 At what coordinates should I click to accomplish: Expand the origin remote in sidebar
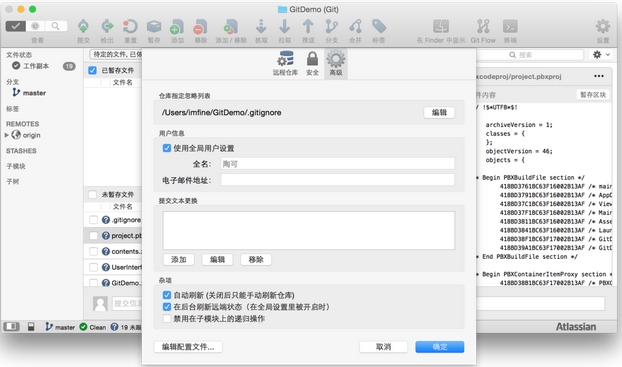7,135
